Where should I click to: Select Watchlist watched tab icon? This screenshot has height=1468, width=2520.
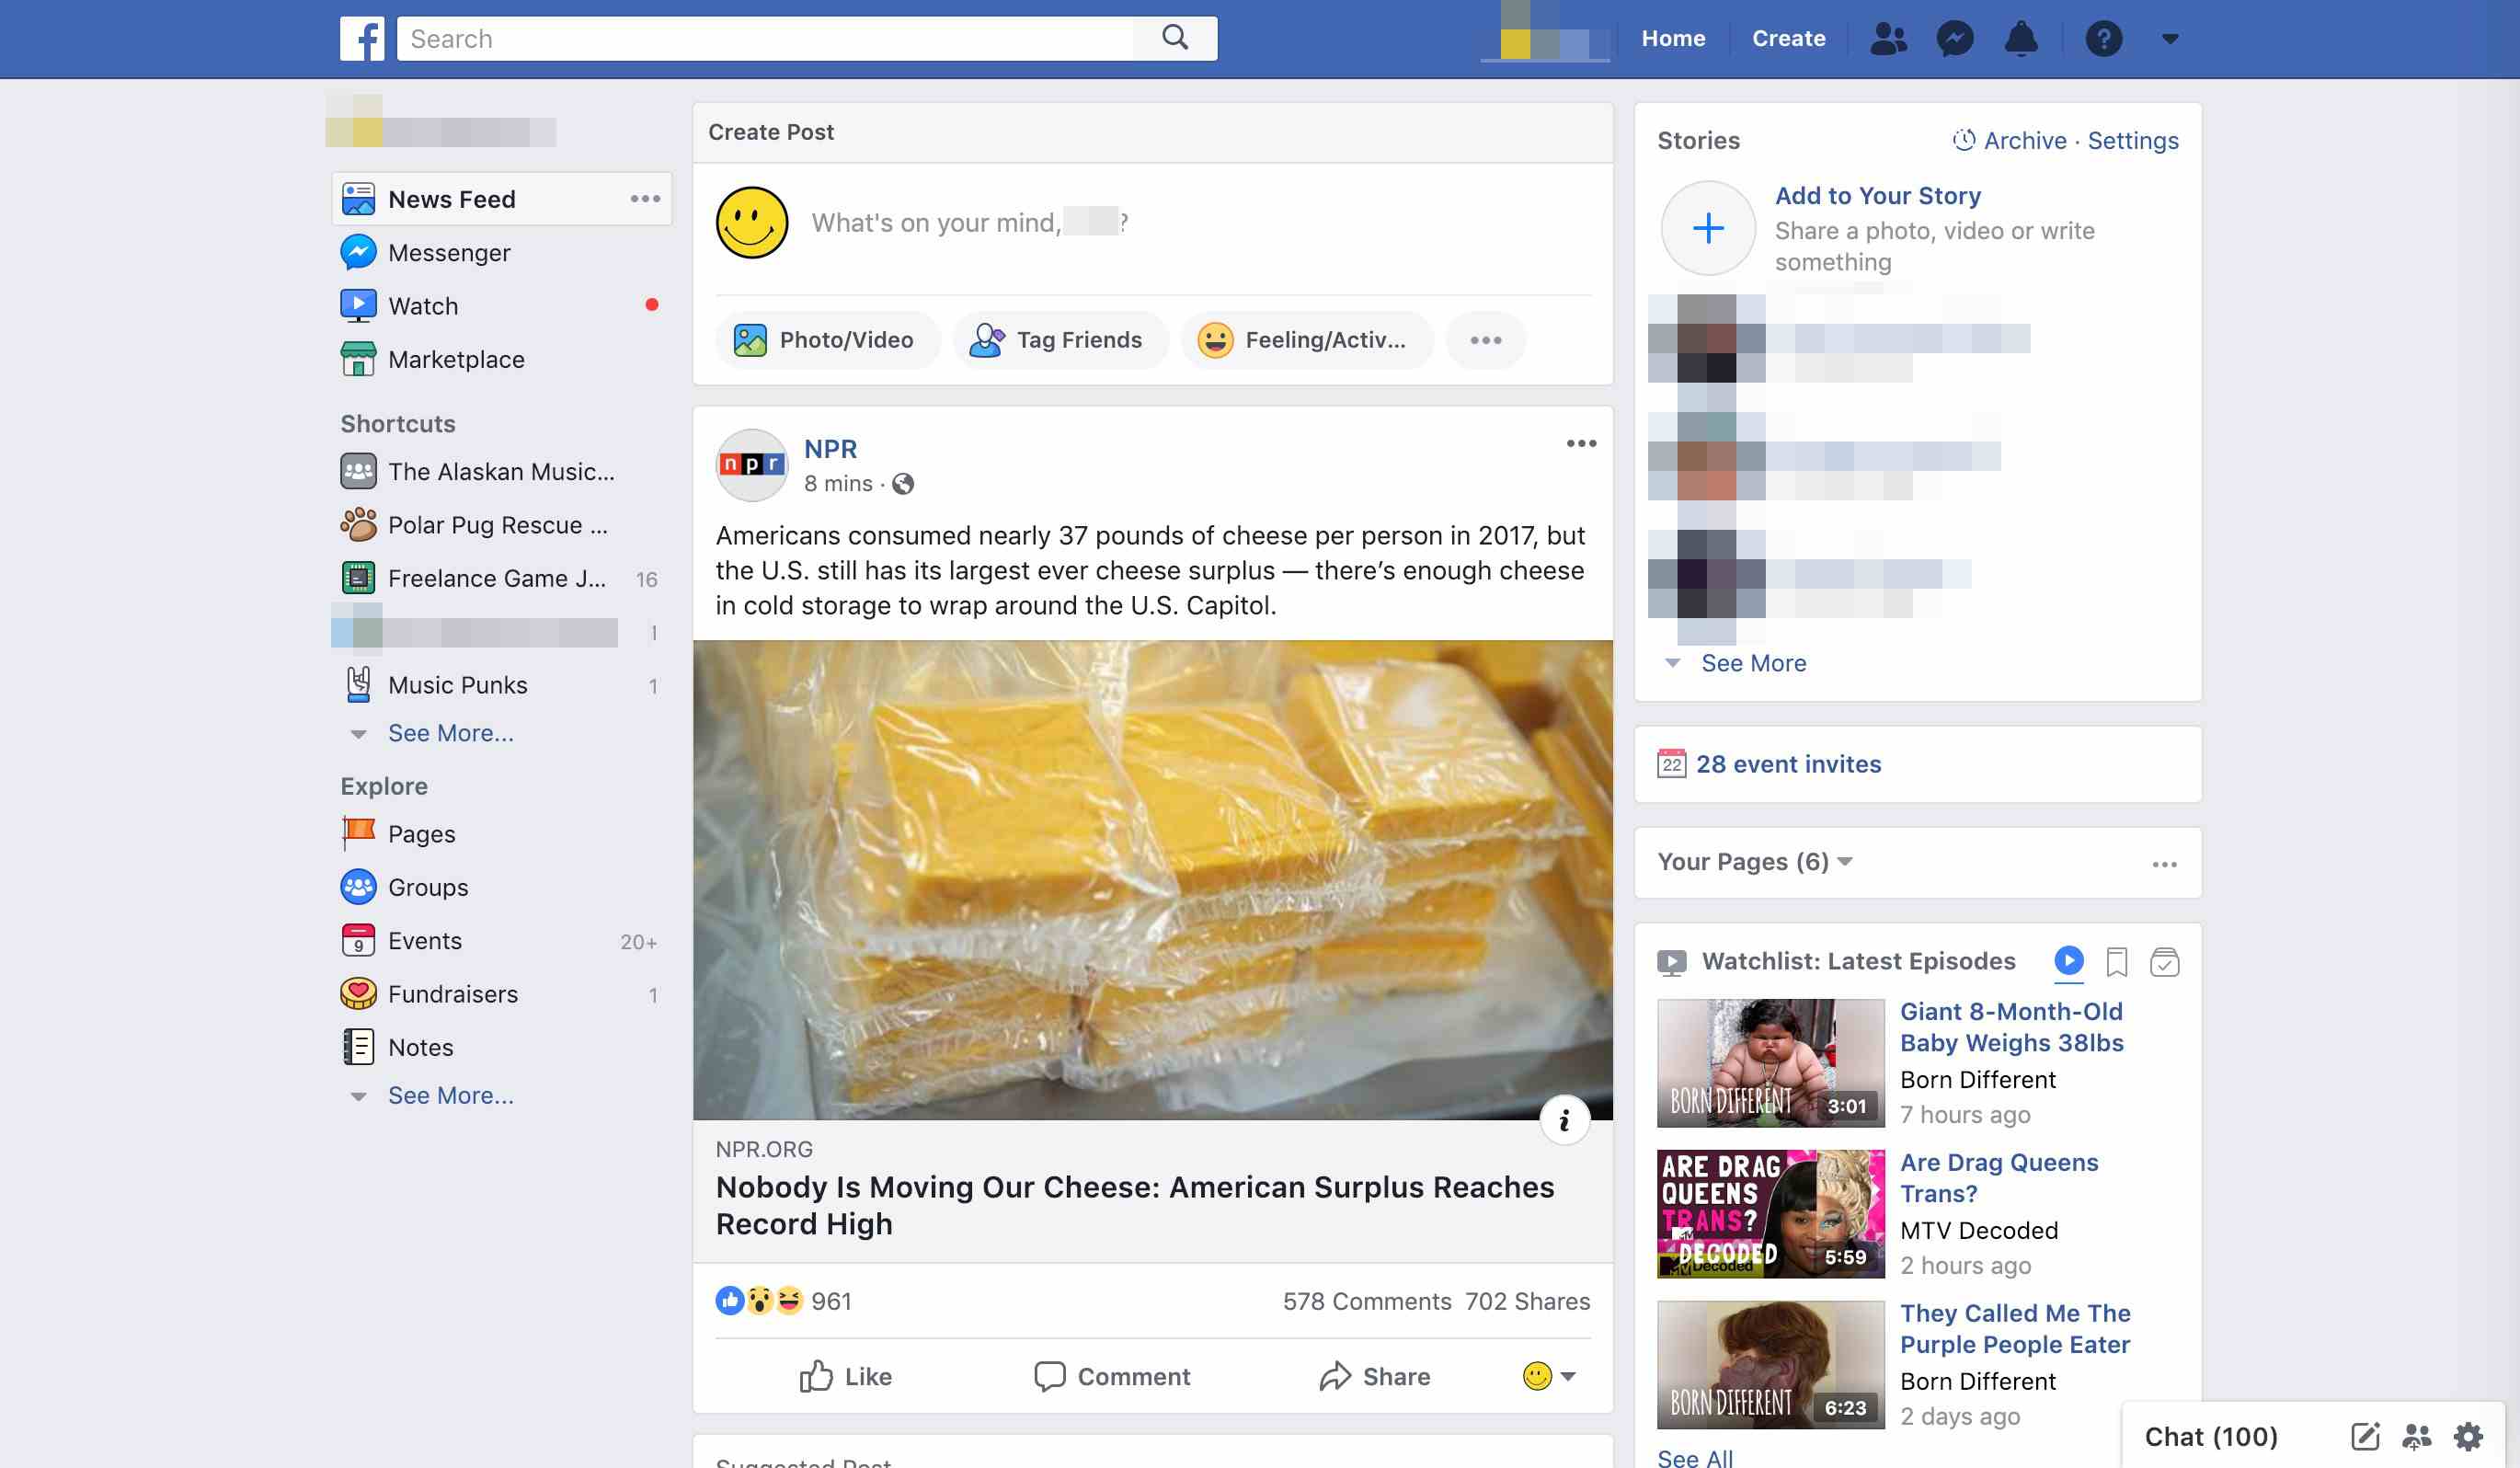pos(2164,962)
